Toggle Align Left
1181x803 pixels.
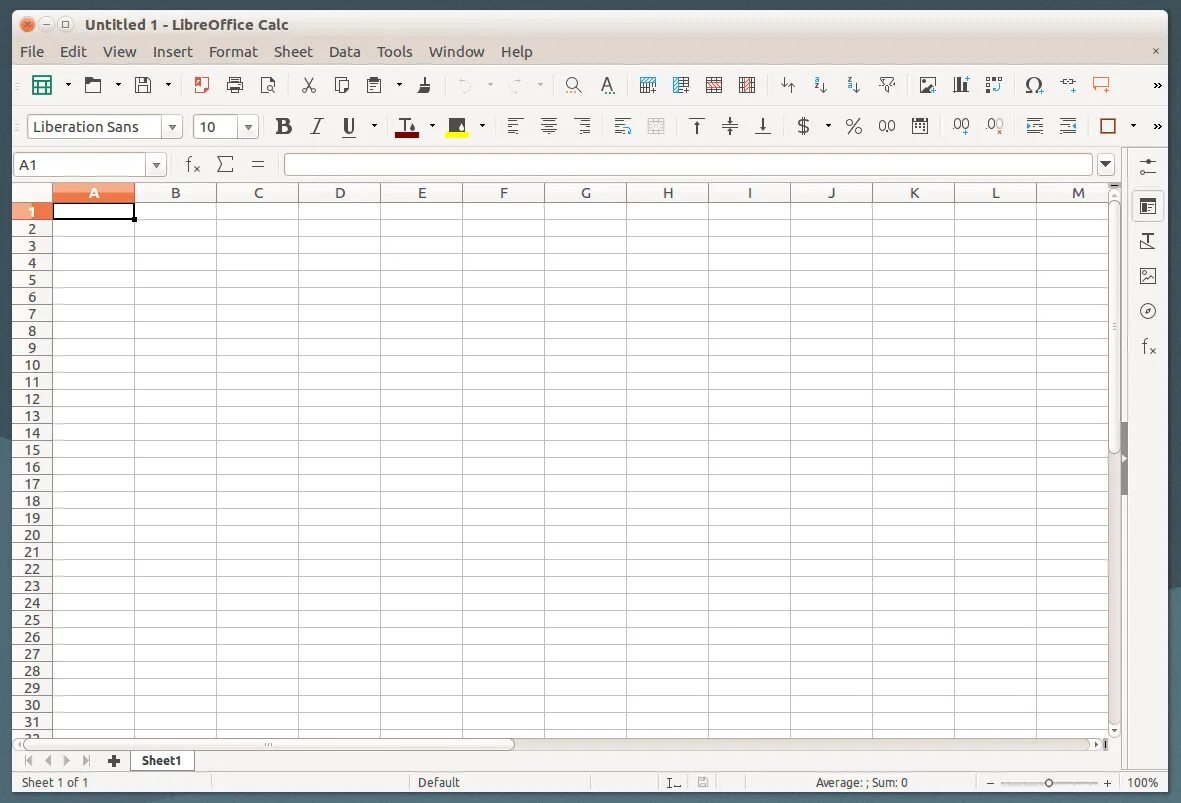point(515,127)
